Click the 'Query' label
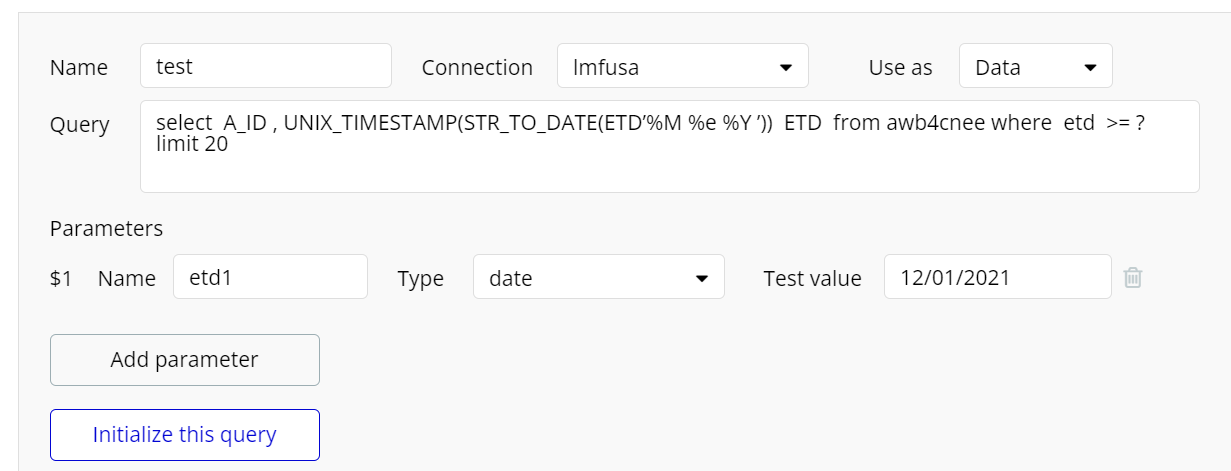The image size is (1231, 471). pos(80,125)
